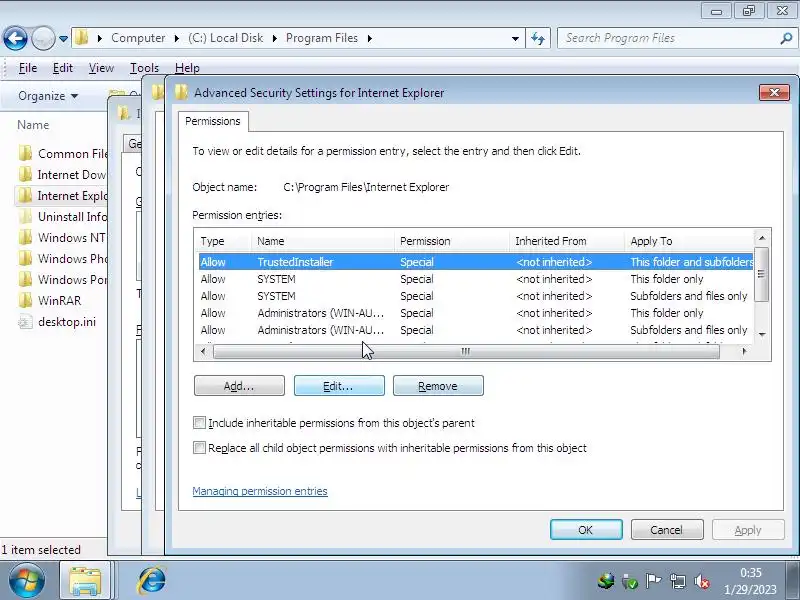Click the Name column header in Explorer
Viewport: 800px width, 600px height.
tap(33, 125)
